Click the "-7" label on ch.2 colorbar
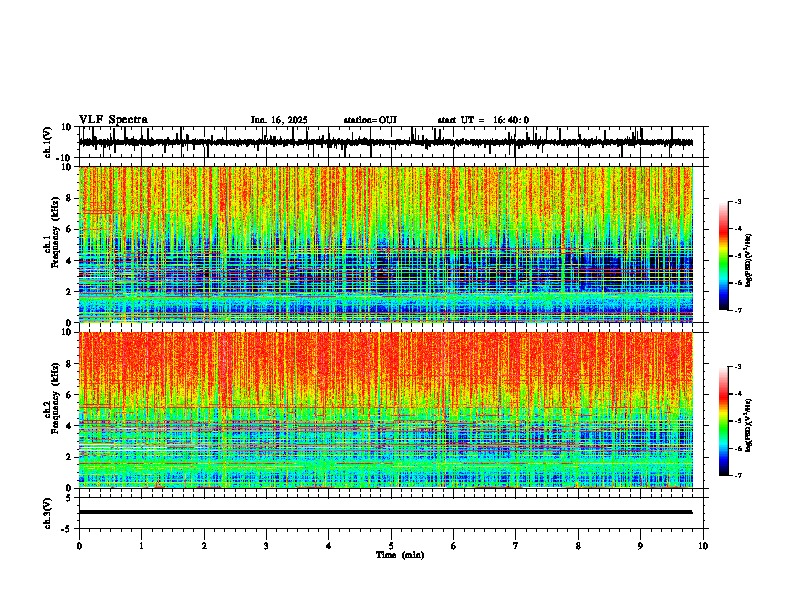792x612 pixels. coord(738,475)
